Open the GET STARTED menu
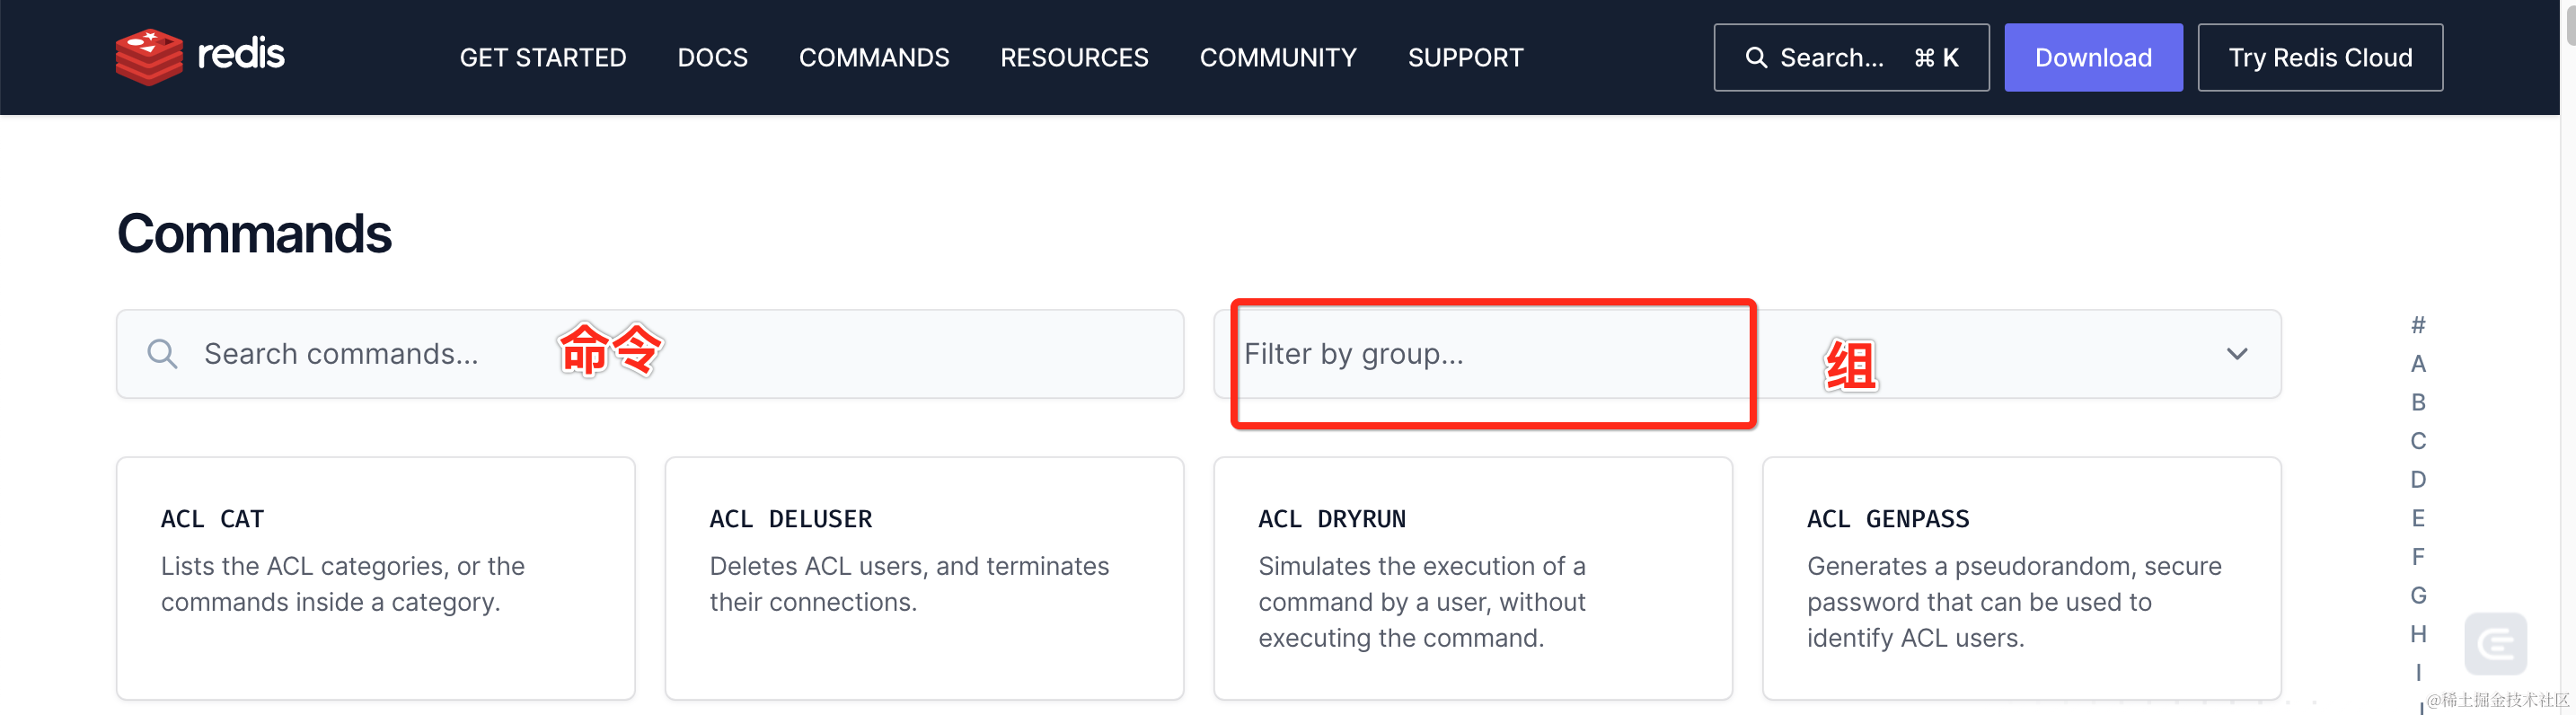 (542, 58)
